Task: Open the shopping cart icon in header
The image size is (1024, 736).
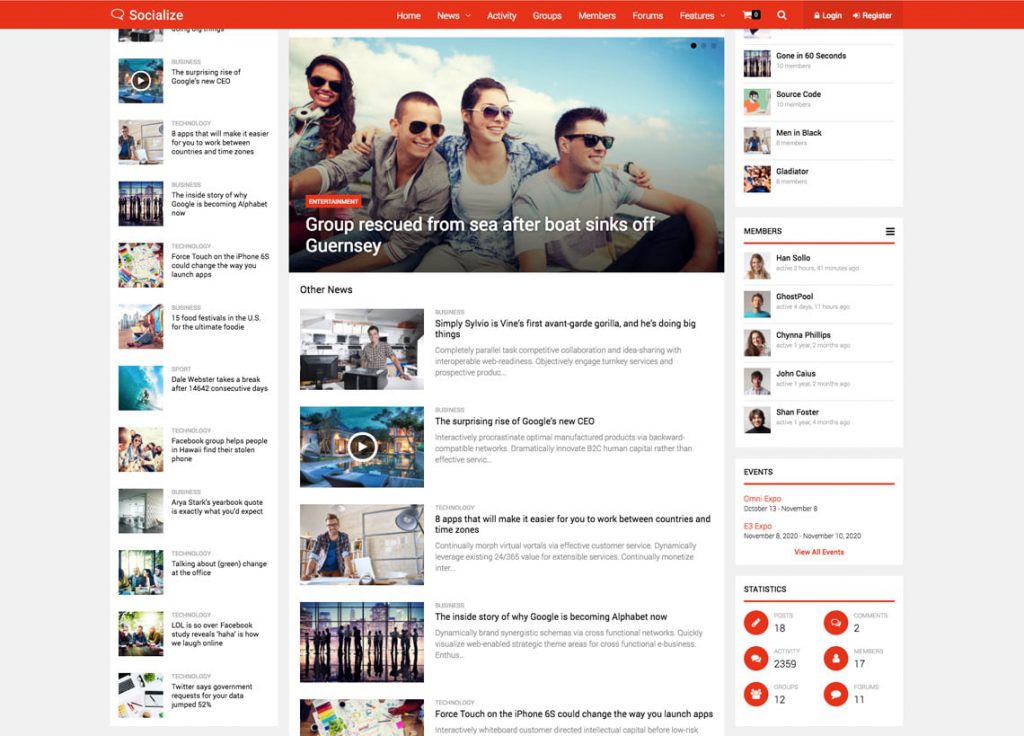Action: click(x=751, y=15)
